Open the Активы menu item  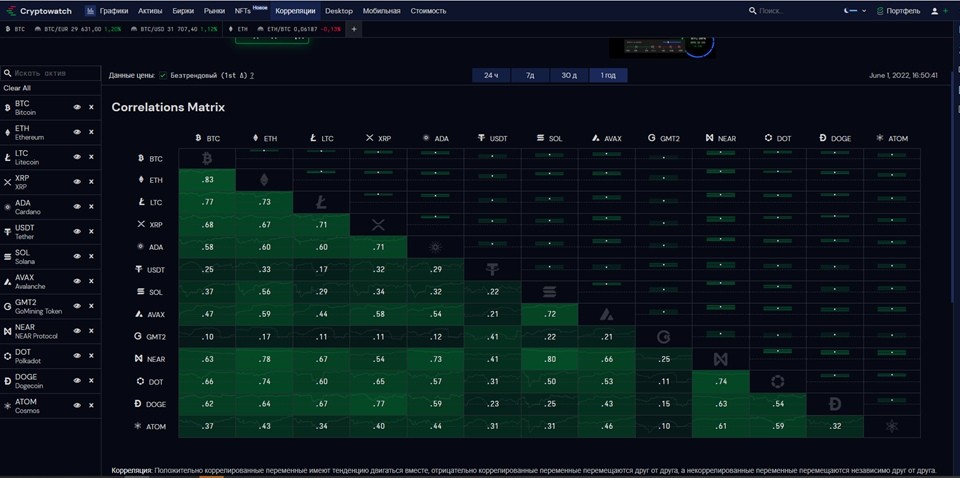(150, 11)
